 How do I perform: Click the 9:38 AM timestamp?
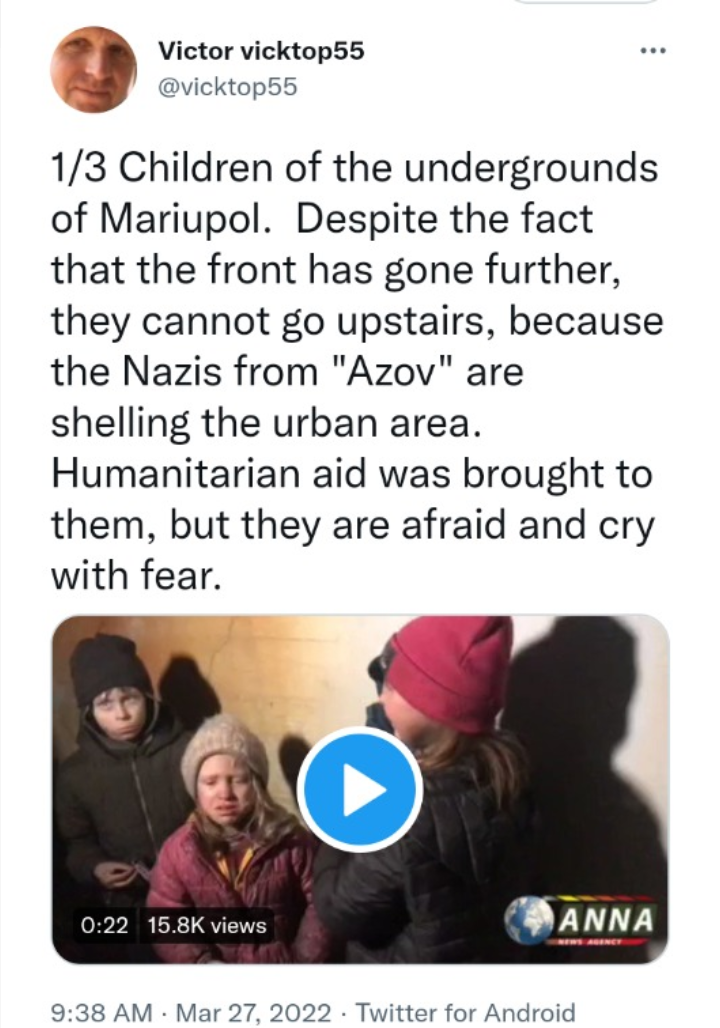pyautogui.click(x=101, y=1012)
